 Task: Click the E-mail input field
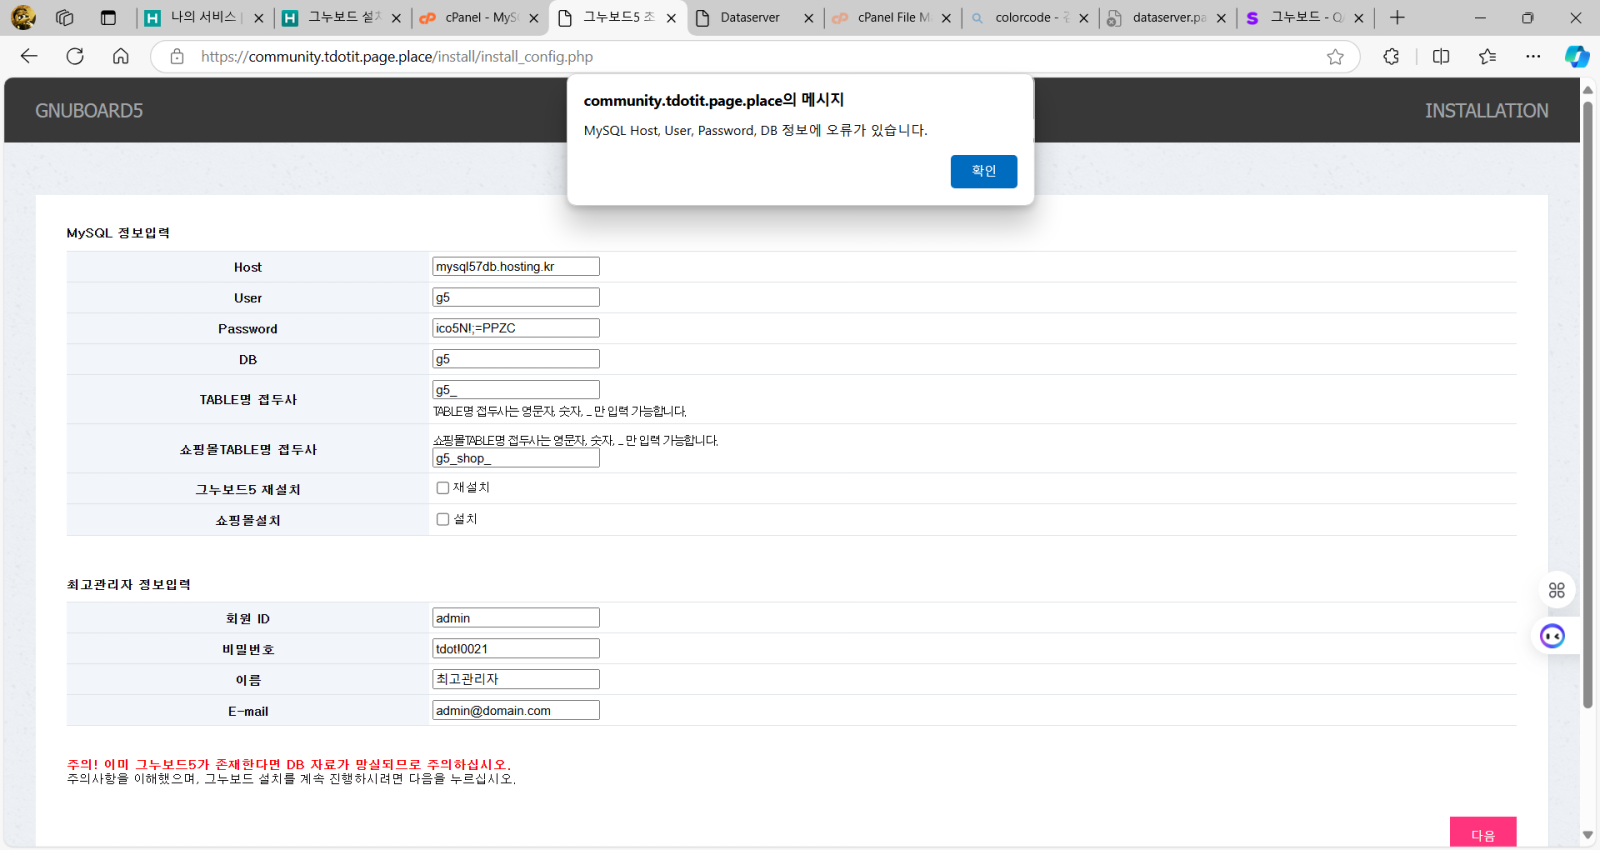pyautogui.click(x=516, y=710)
